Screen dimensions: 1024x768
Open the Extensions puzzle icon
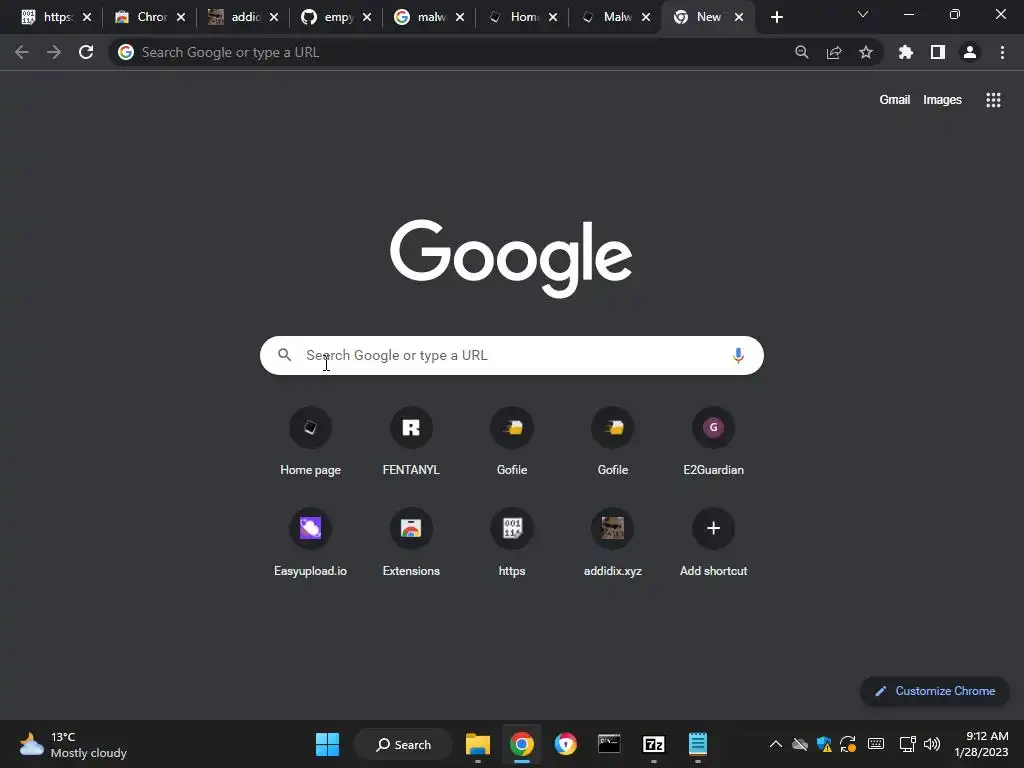point(906,52)
